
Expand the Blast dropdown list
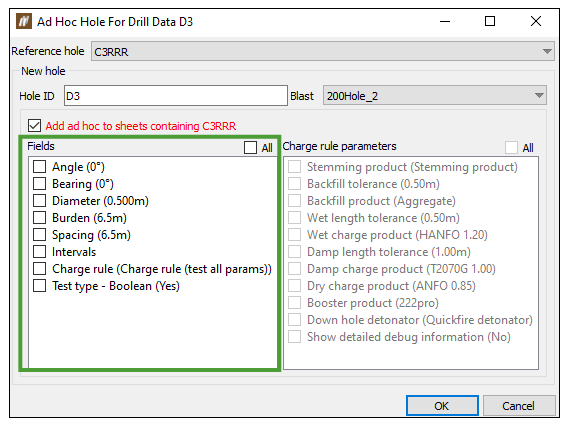tap(435, 96)
